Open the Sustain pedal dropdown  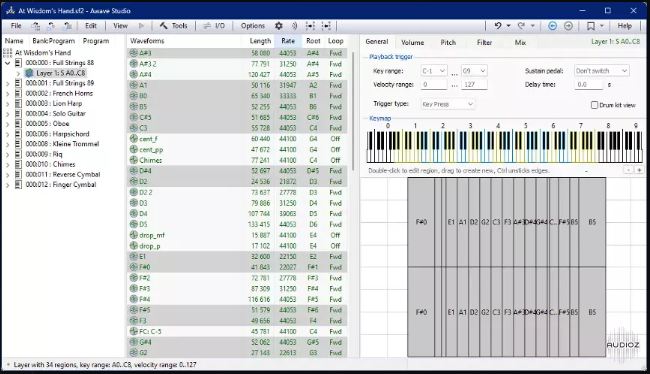601,71
